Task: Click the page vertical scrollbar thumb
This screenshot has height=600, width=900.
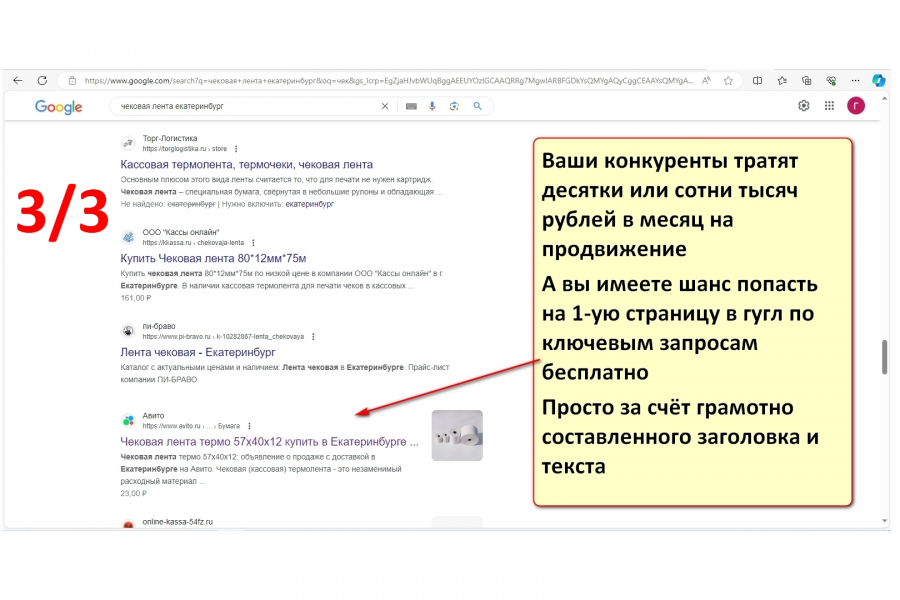Action: coord(885,357)
